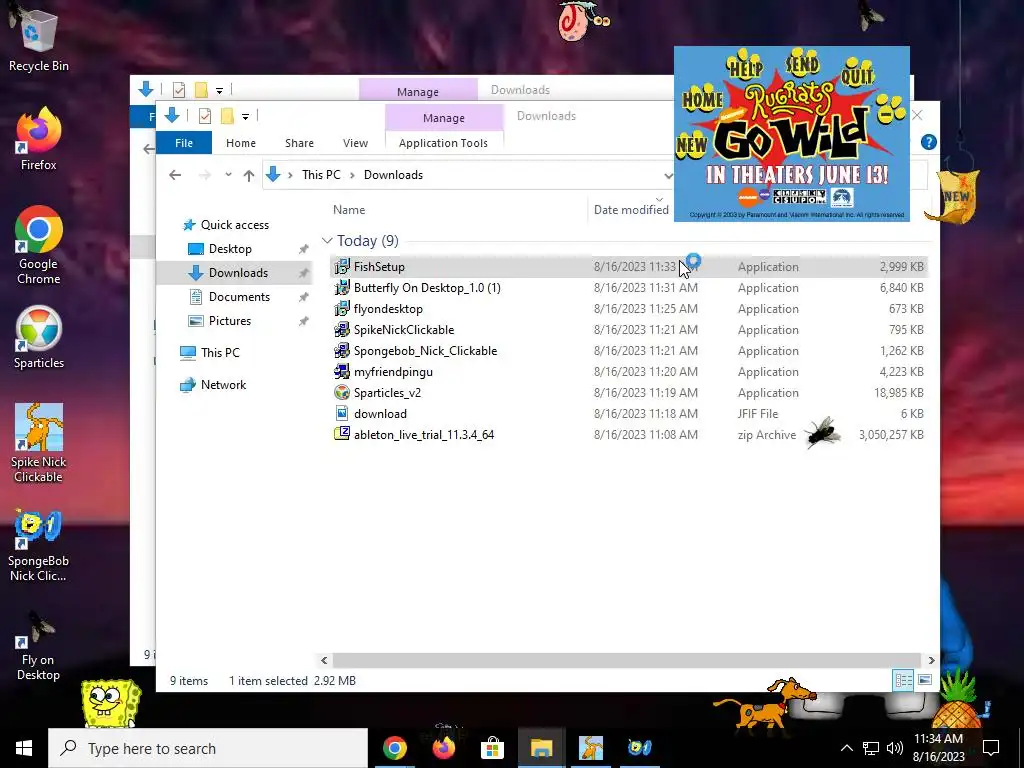Collapse the Today (9) group
The width and height of the screenshot is (1024, 768).
coord(327,241)
